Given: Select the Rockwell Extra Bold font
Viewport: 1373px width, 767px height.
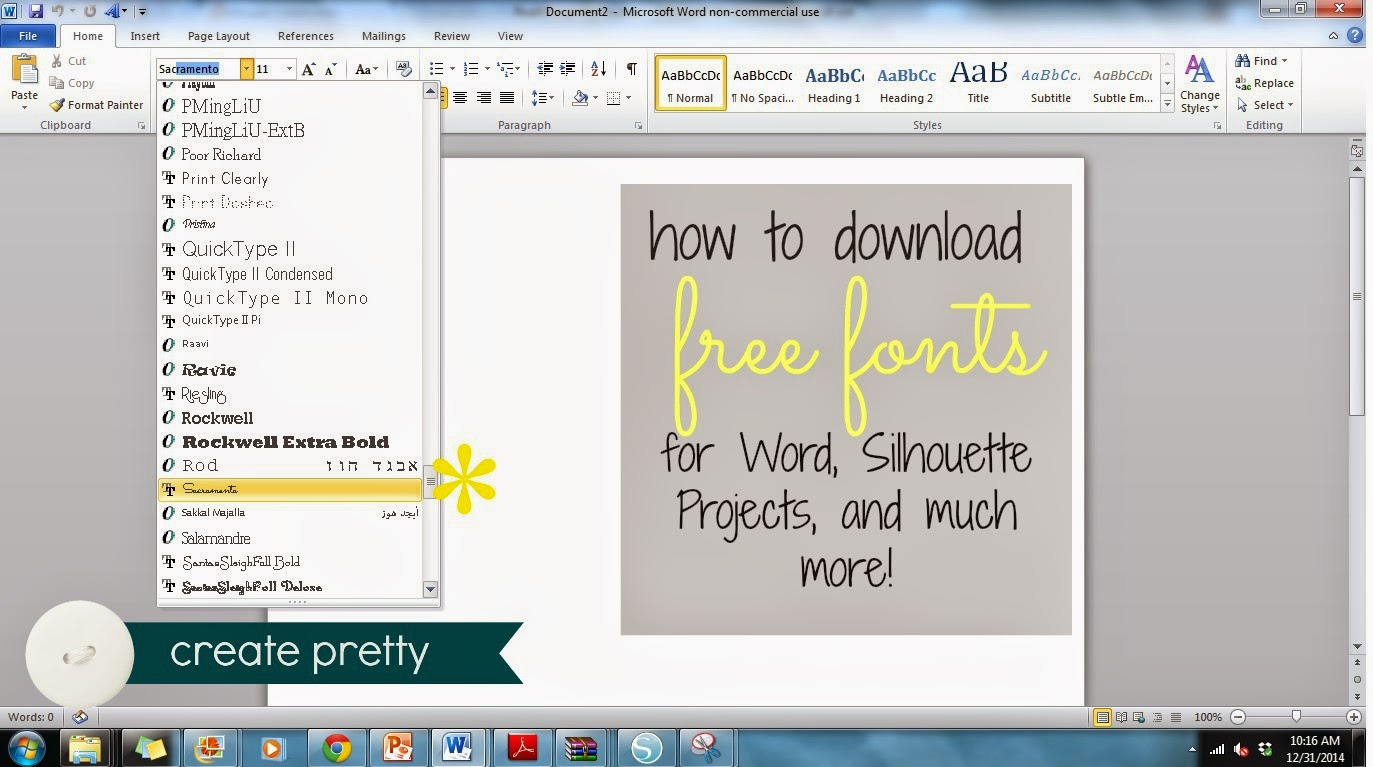Looking at the screenshot, I should click(x=290, y=442).
